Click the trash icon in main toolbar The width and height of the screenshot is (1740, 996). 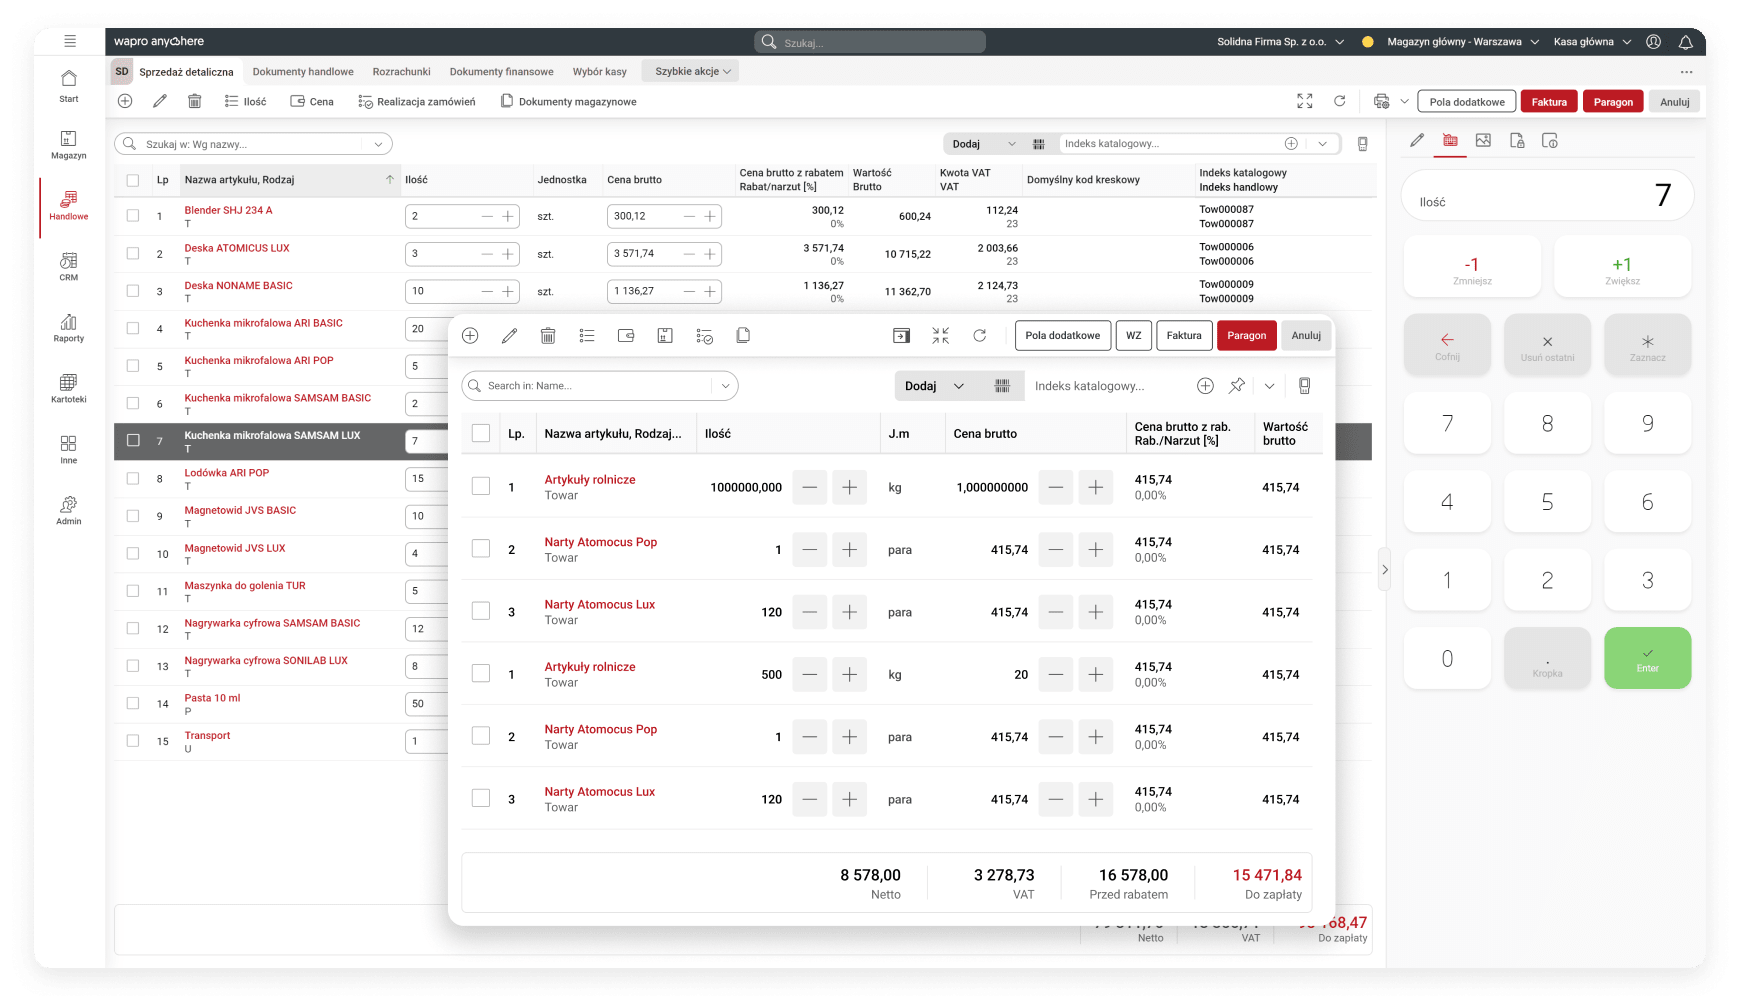click(195, 101)
